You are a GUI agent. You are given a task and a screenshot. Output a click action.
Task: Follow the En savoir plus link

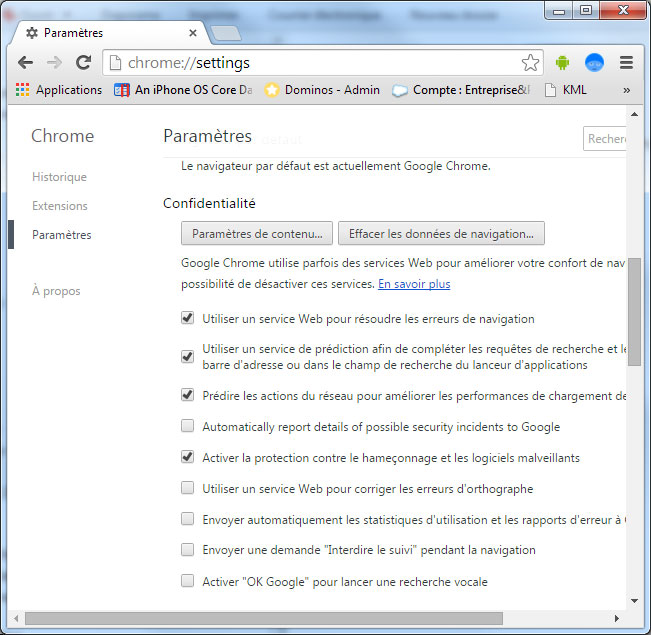[x=414, y=284]
